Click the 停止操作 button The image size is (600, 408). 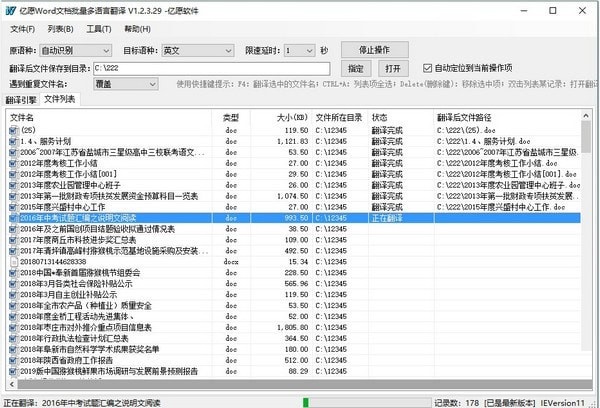tap(375, 50)
